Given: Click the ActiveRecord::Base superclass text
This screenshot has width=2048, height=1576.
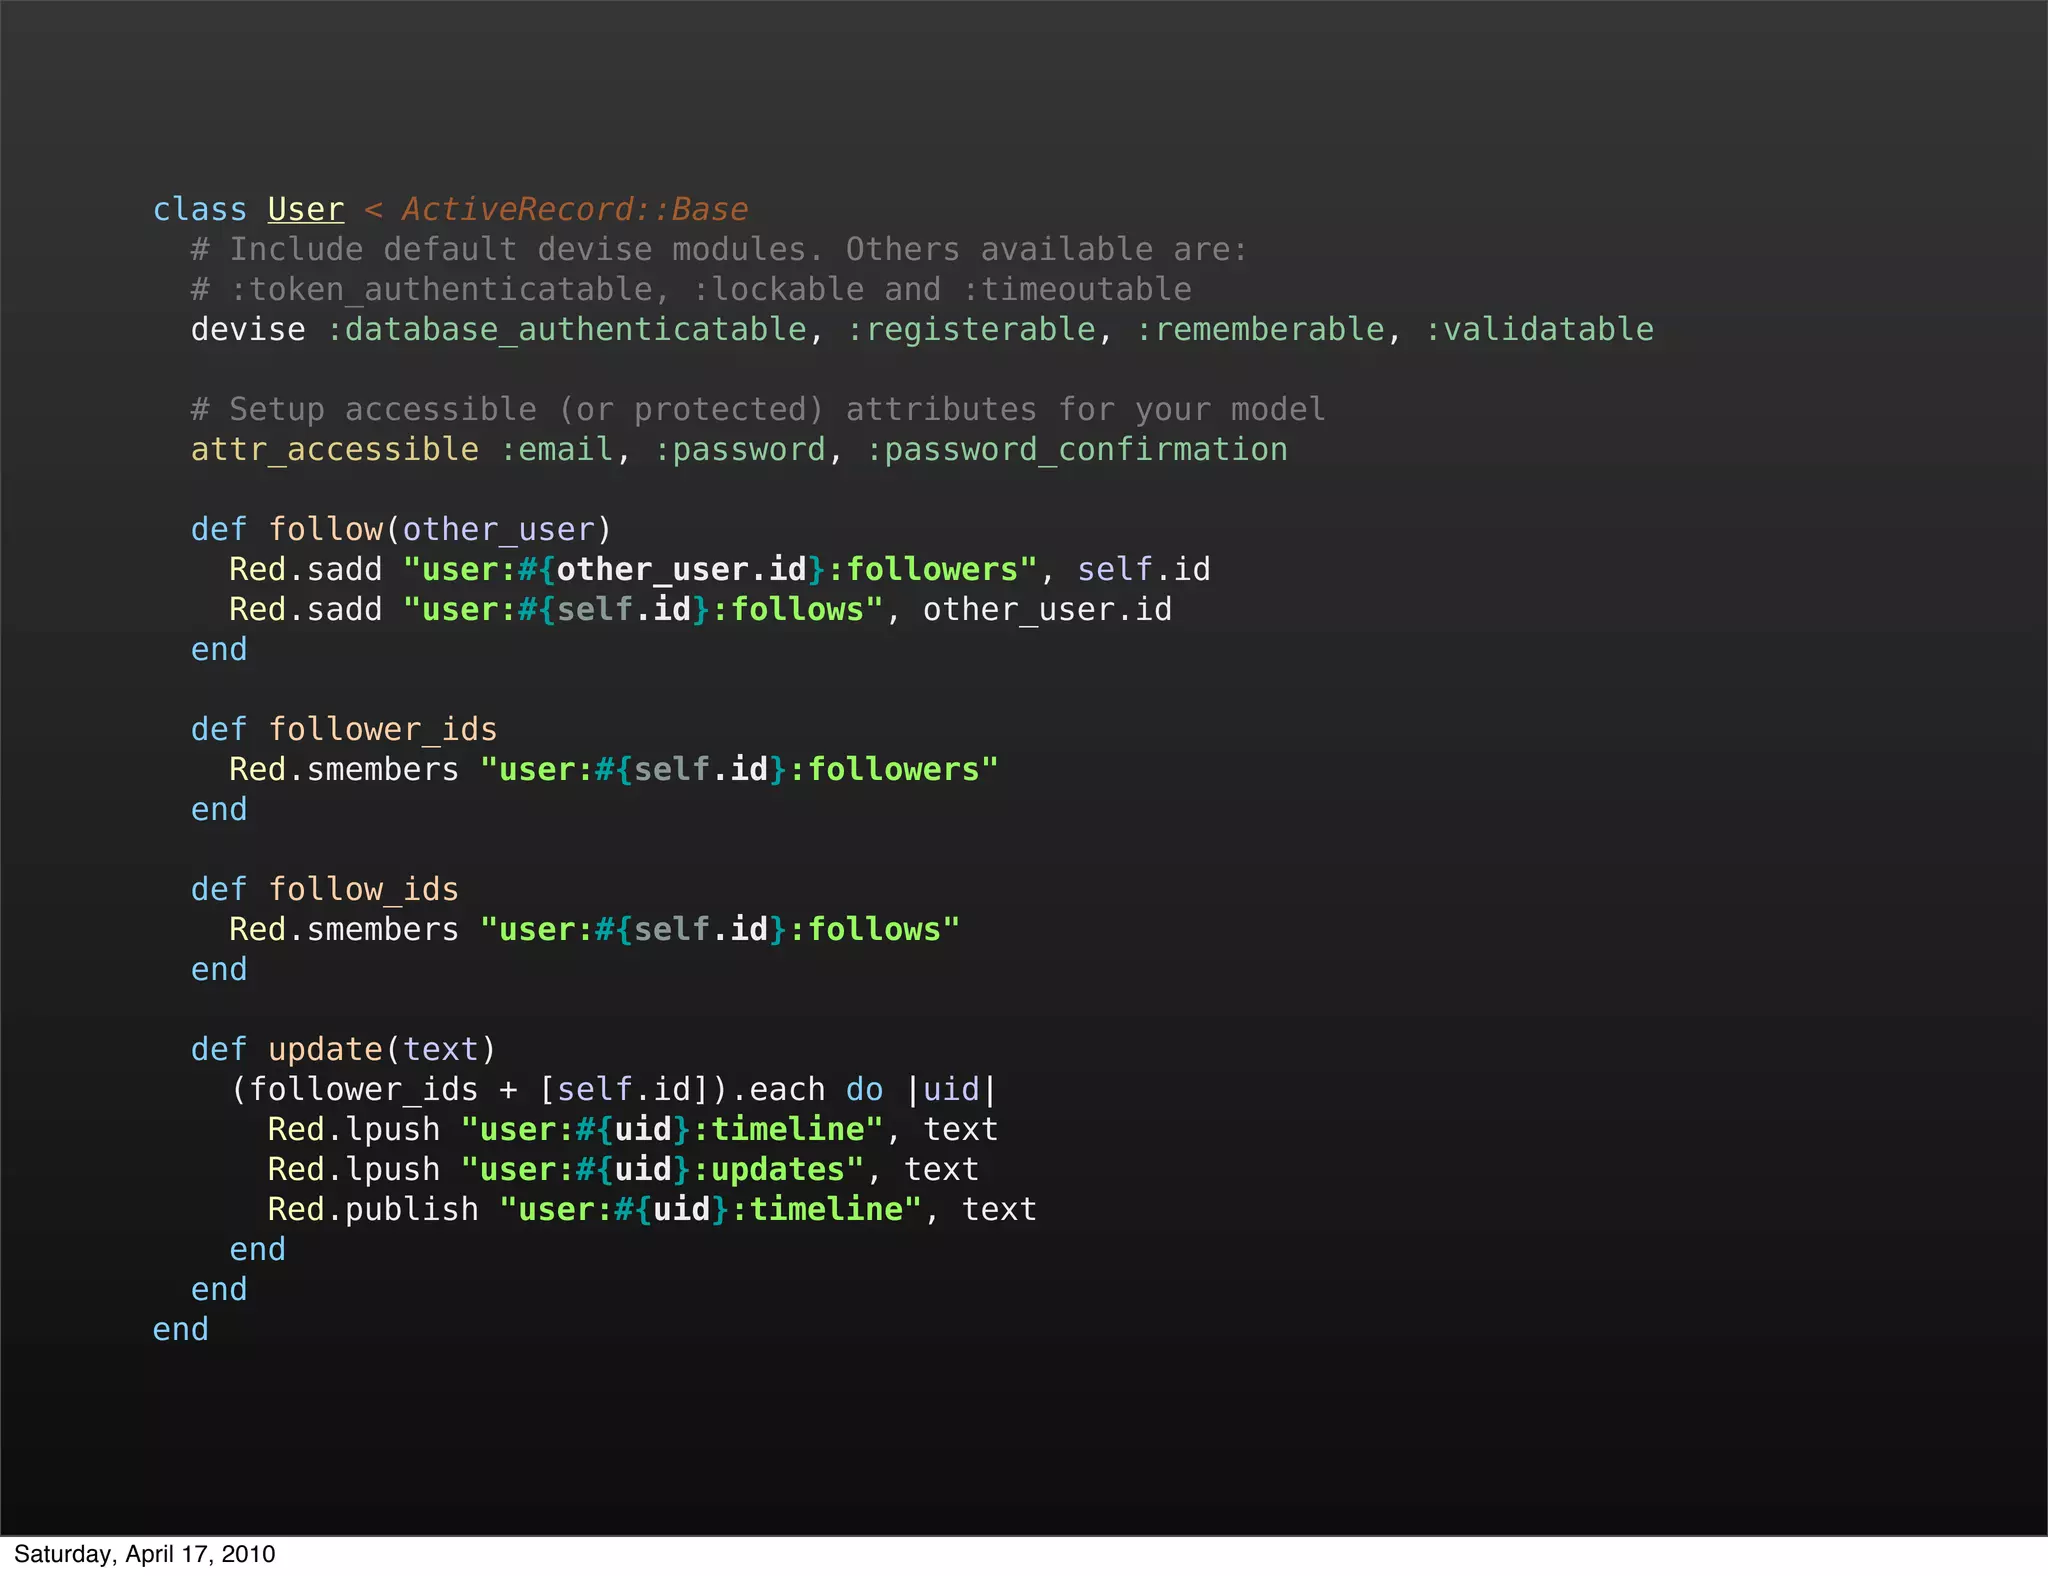Looking at the screenshot, I should [x=574, y=209].
